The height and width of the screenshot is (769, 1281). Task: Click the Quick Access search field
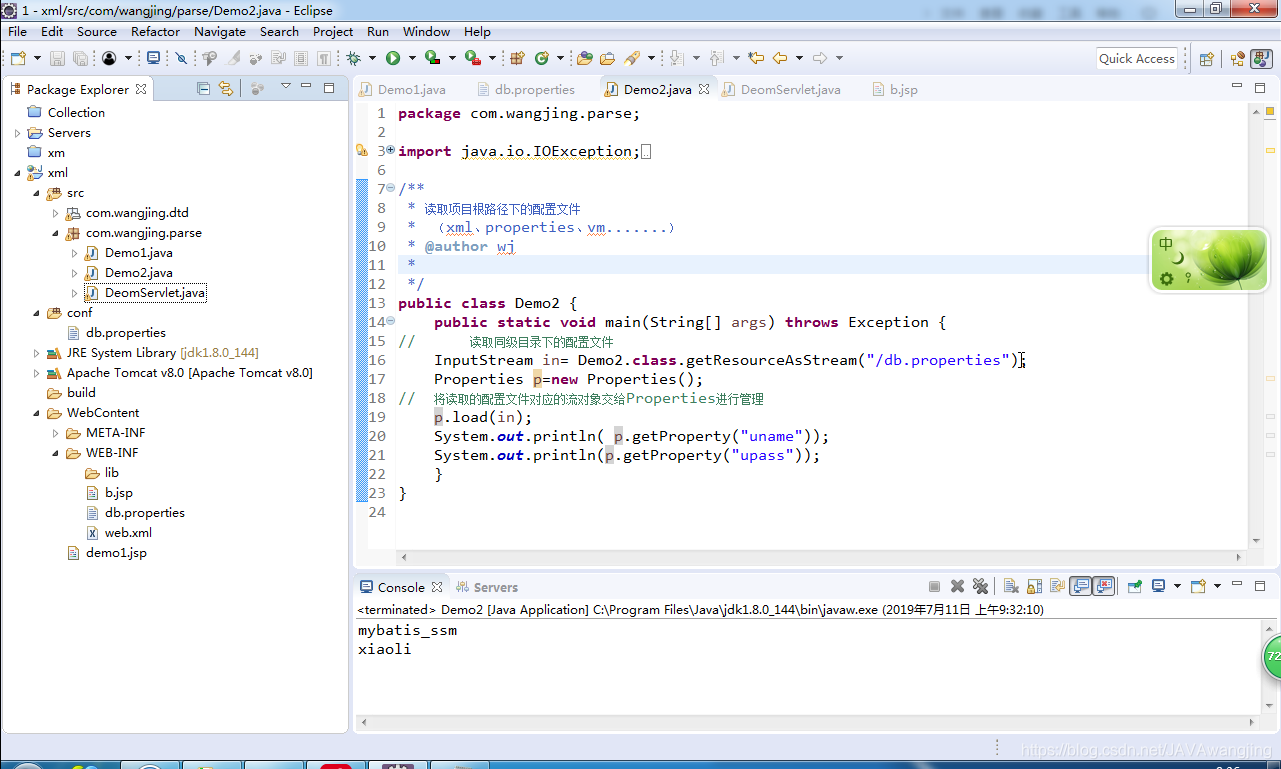(1137, 59)
